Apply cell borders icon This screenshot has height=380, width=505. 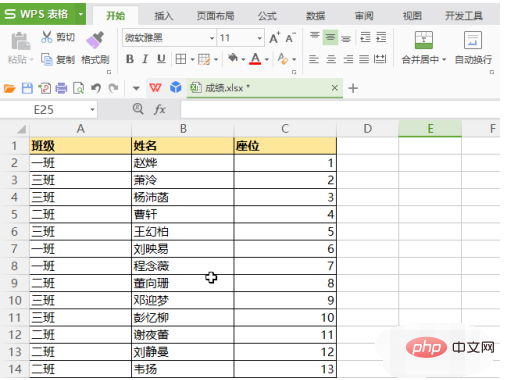point(181,59)
